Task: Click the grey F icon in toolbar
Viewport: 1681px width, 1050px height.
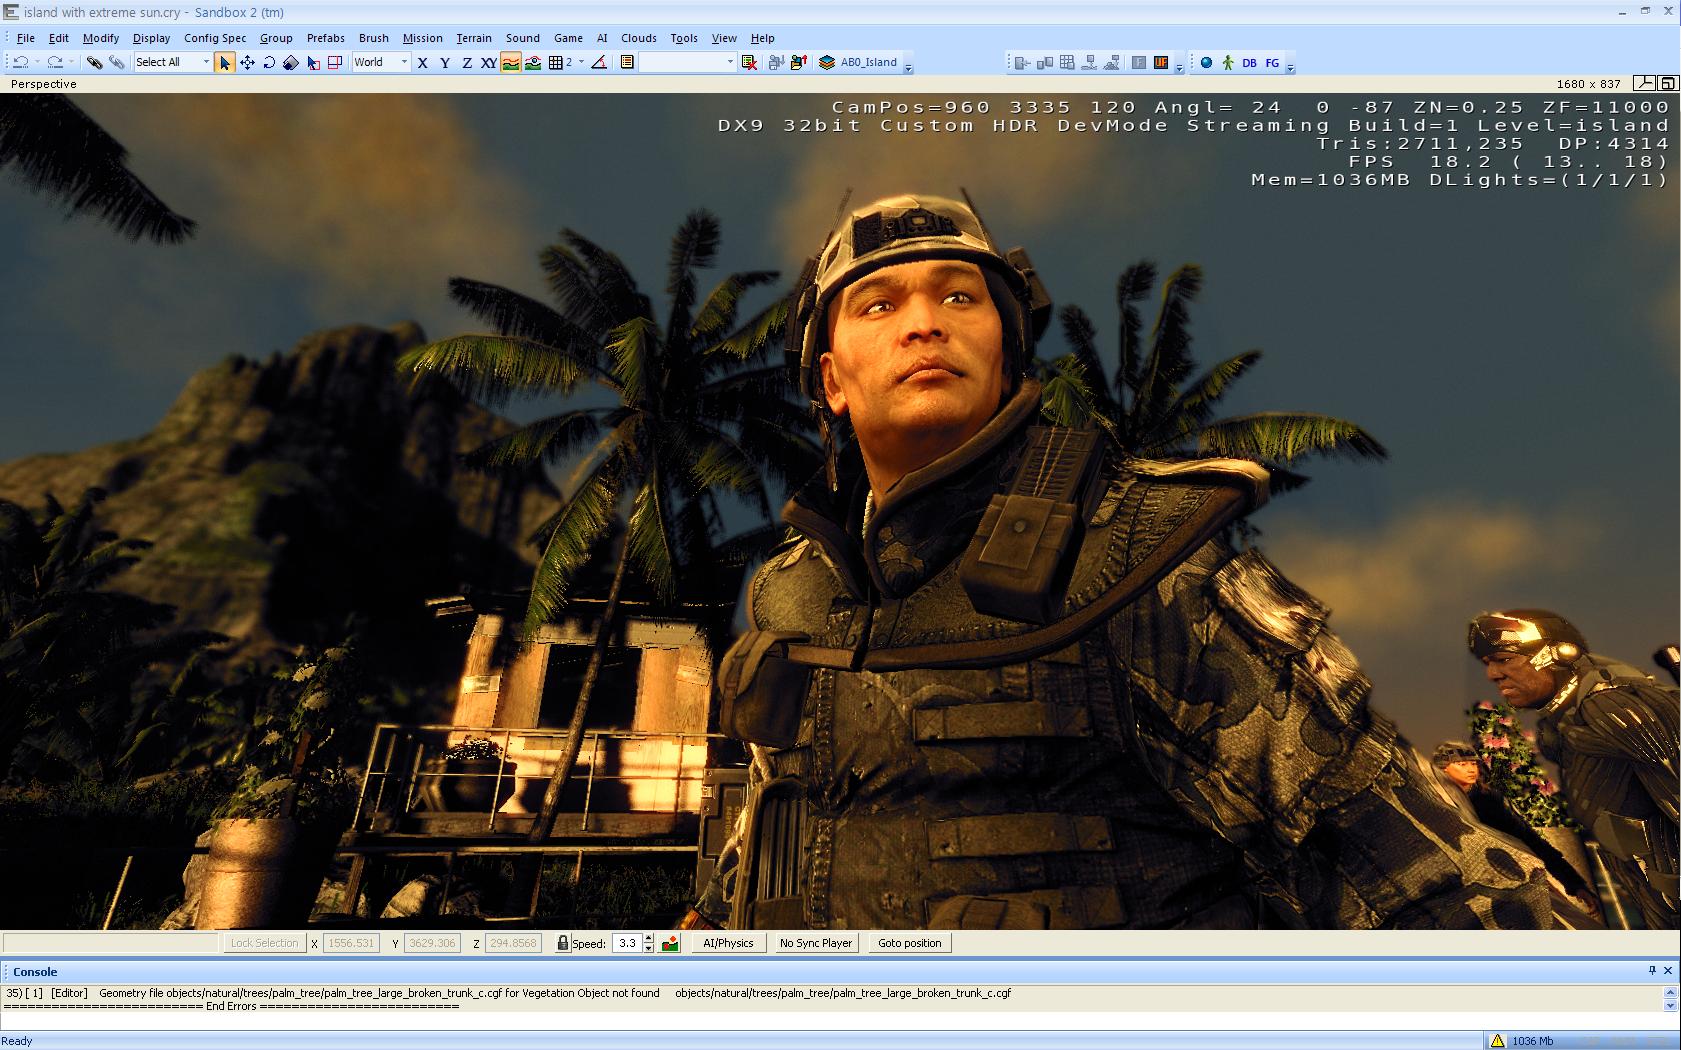Action: pyautogui.click(x=1139, y=62)
